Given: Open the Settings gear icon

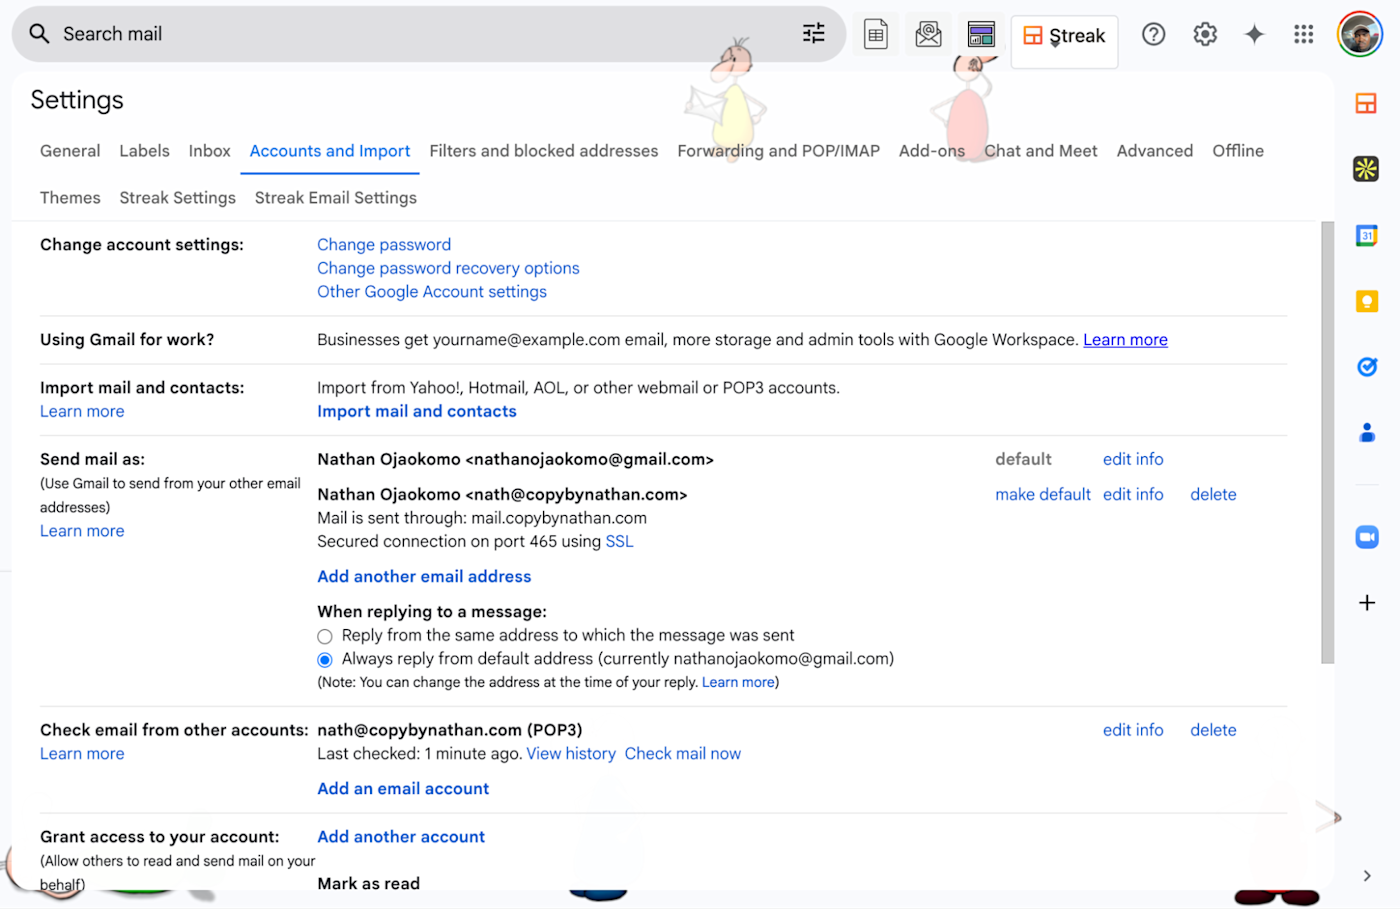Looking at the screenshot, I should [x=1205, y=35].
